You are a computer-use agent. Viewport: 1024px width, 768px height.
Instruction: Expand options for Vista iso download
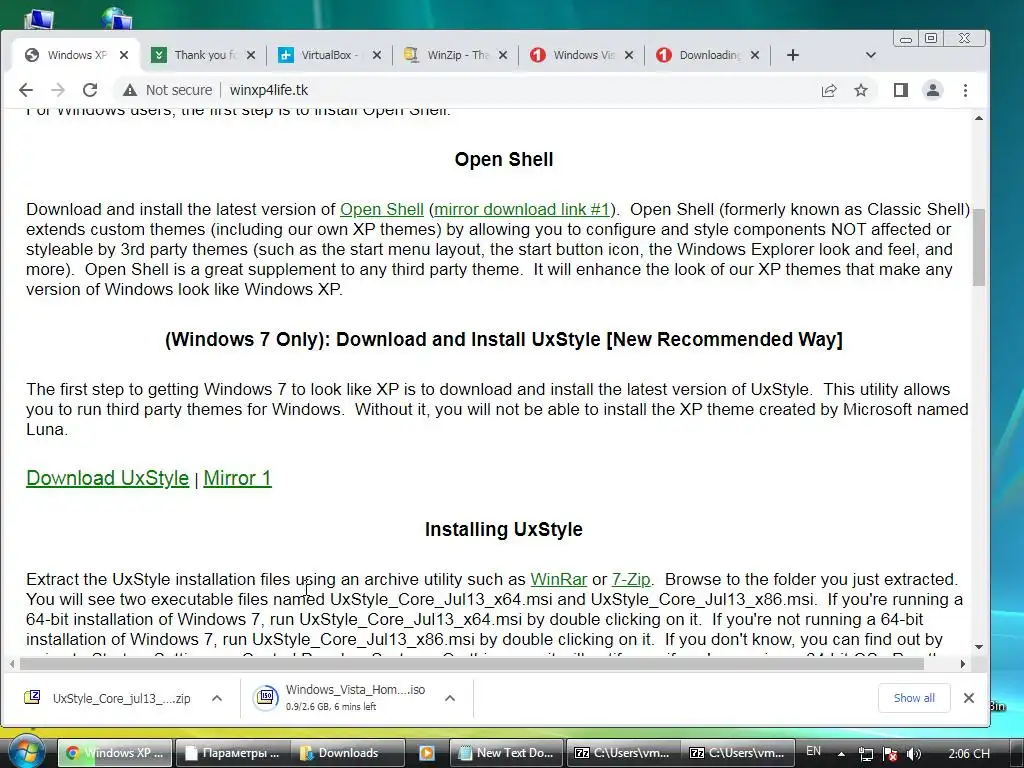tap(450, 698)
